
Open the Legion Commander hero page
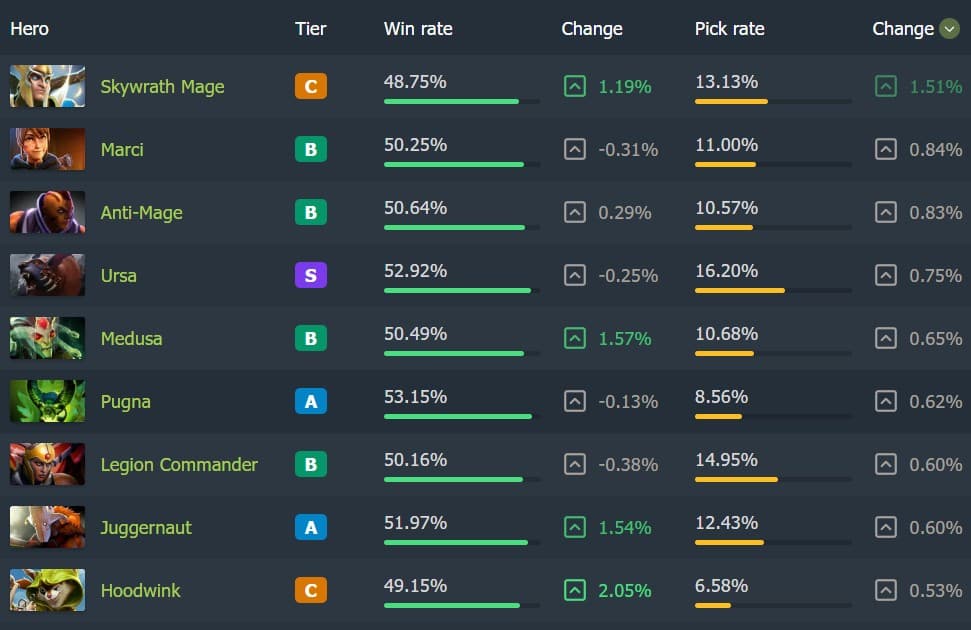tap(180, 464)
